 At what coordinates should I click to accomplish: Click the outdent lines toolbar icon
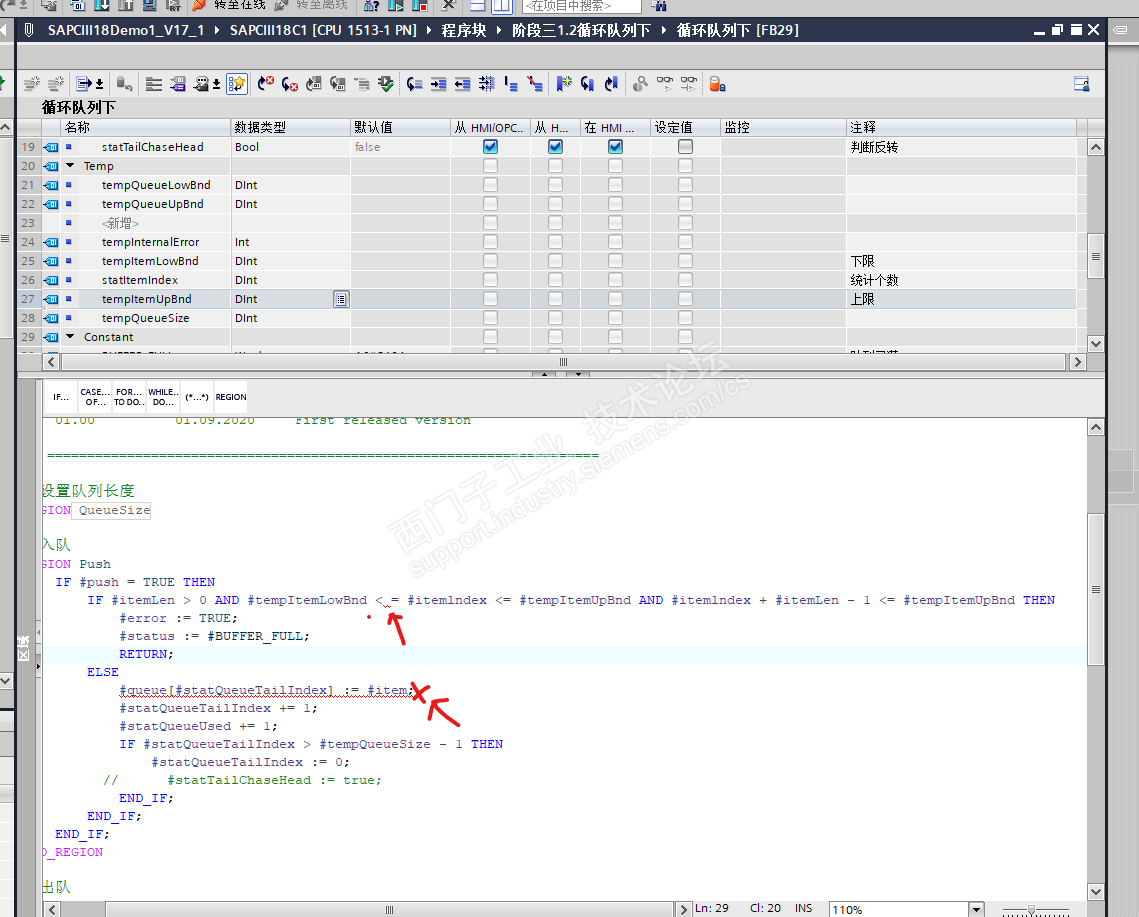tap(463, 84)
